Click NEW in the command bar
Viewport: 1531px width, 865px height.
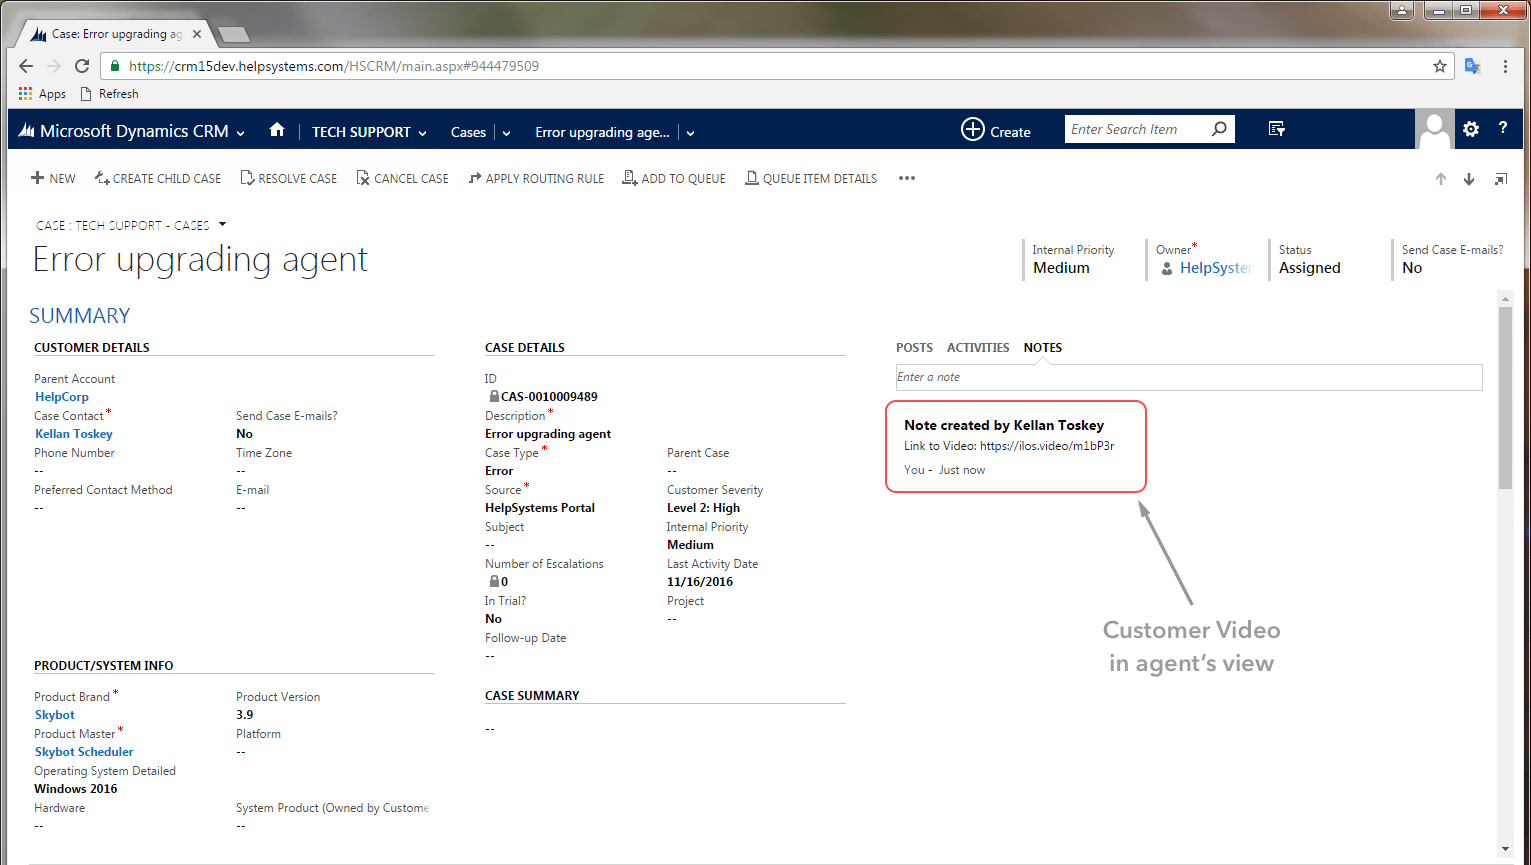53,178
